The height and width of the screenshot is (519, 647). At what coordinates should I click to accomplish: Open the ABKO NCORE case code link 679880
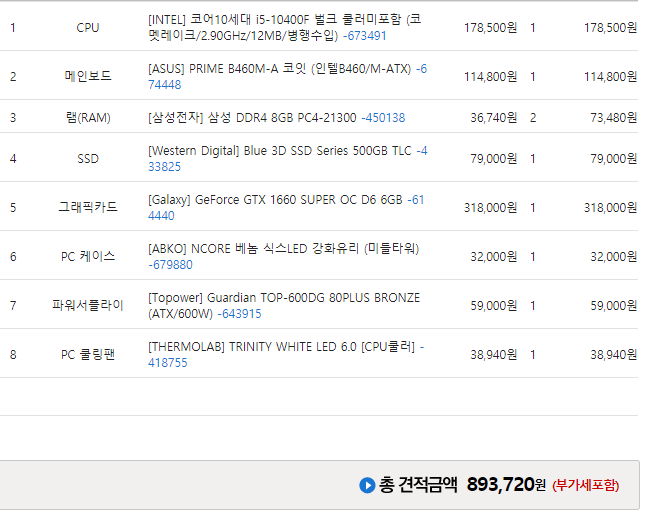coord(170,265)
